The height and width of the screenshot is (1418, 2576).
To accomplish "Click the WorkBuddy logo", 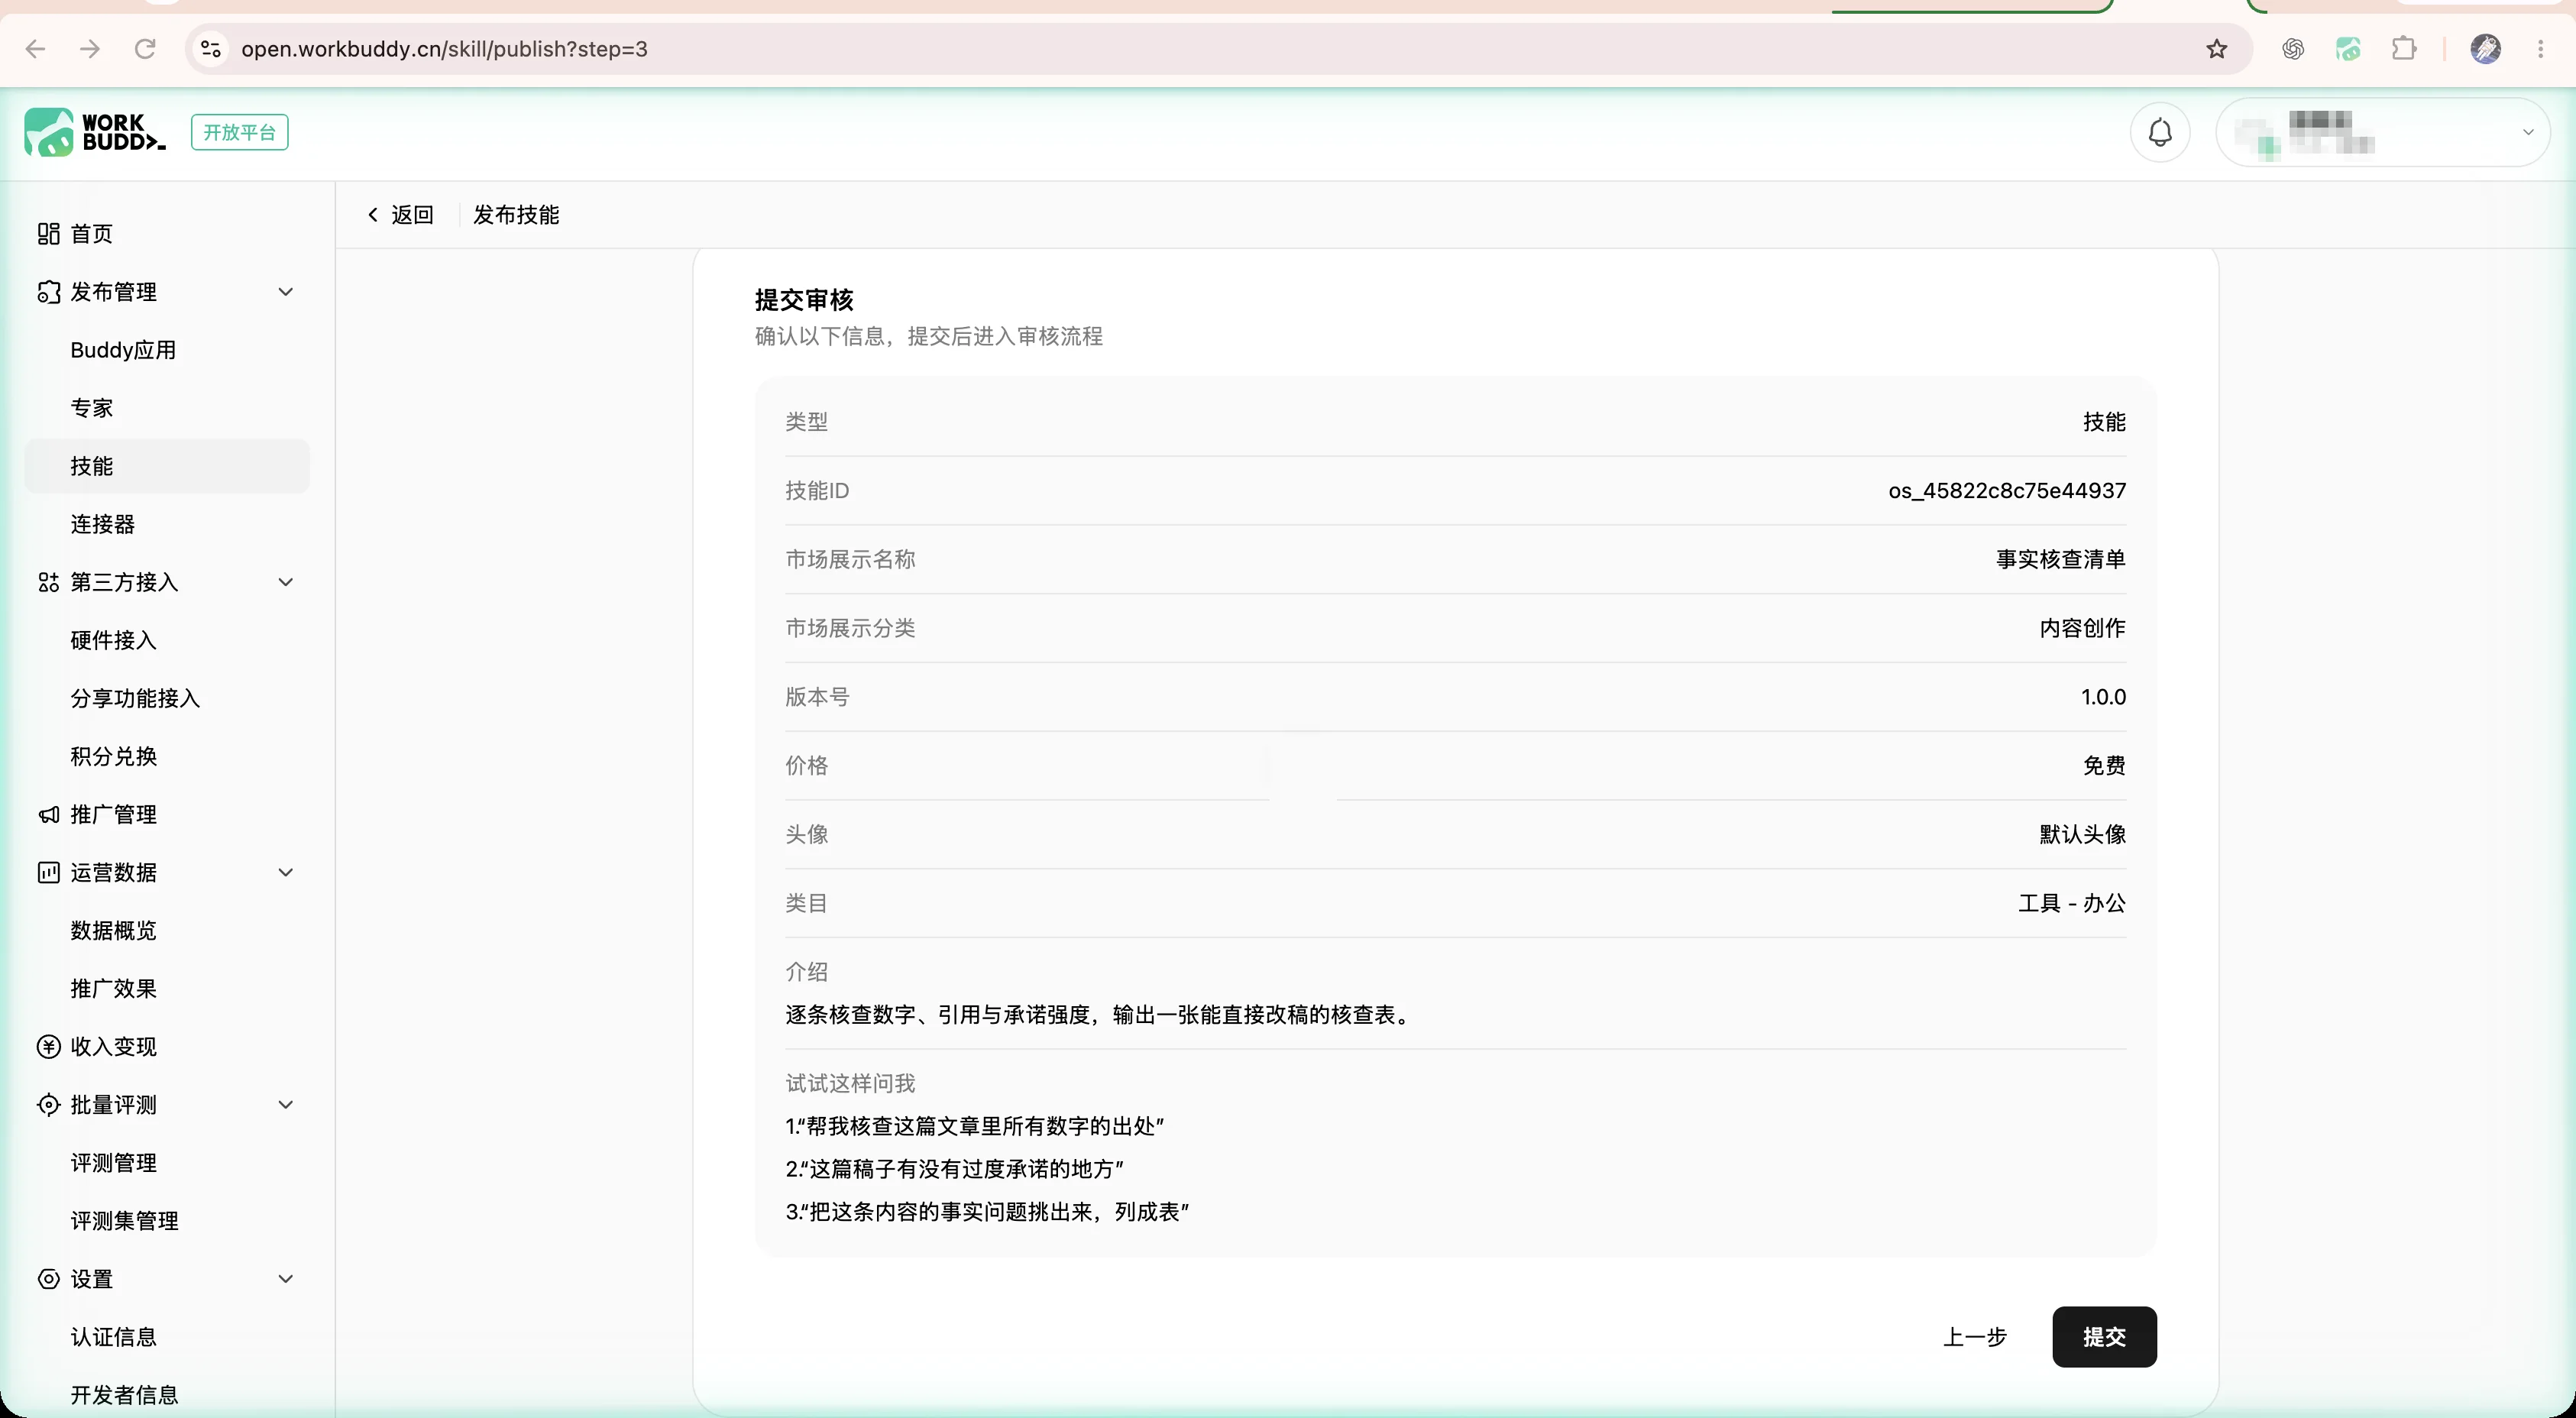I will pos(95,132).
